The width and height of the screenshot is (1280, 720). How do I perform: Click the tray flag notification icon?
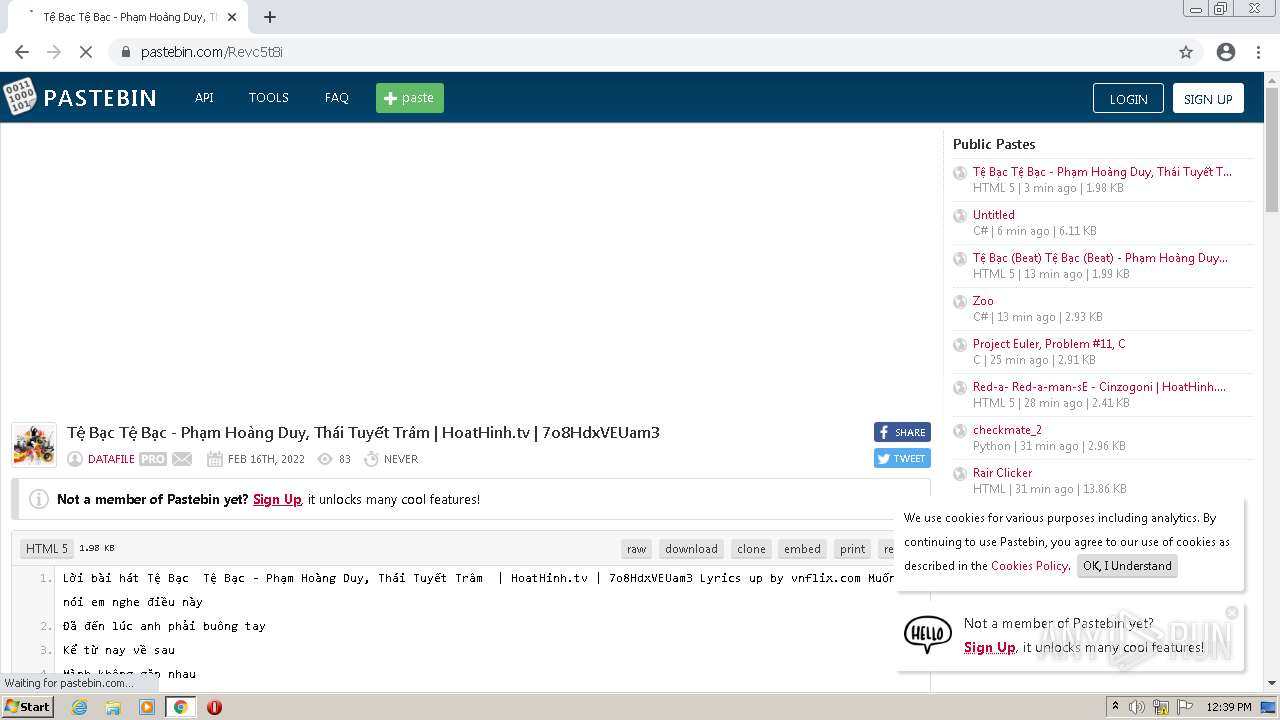pos(1184,707)
